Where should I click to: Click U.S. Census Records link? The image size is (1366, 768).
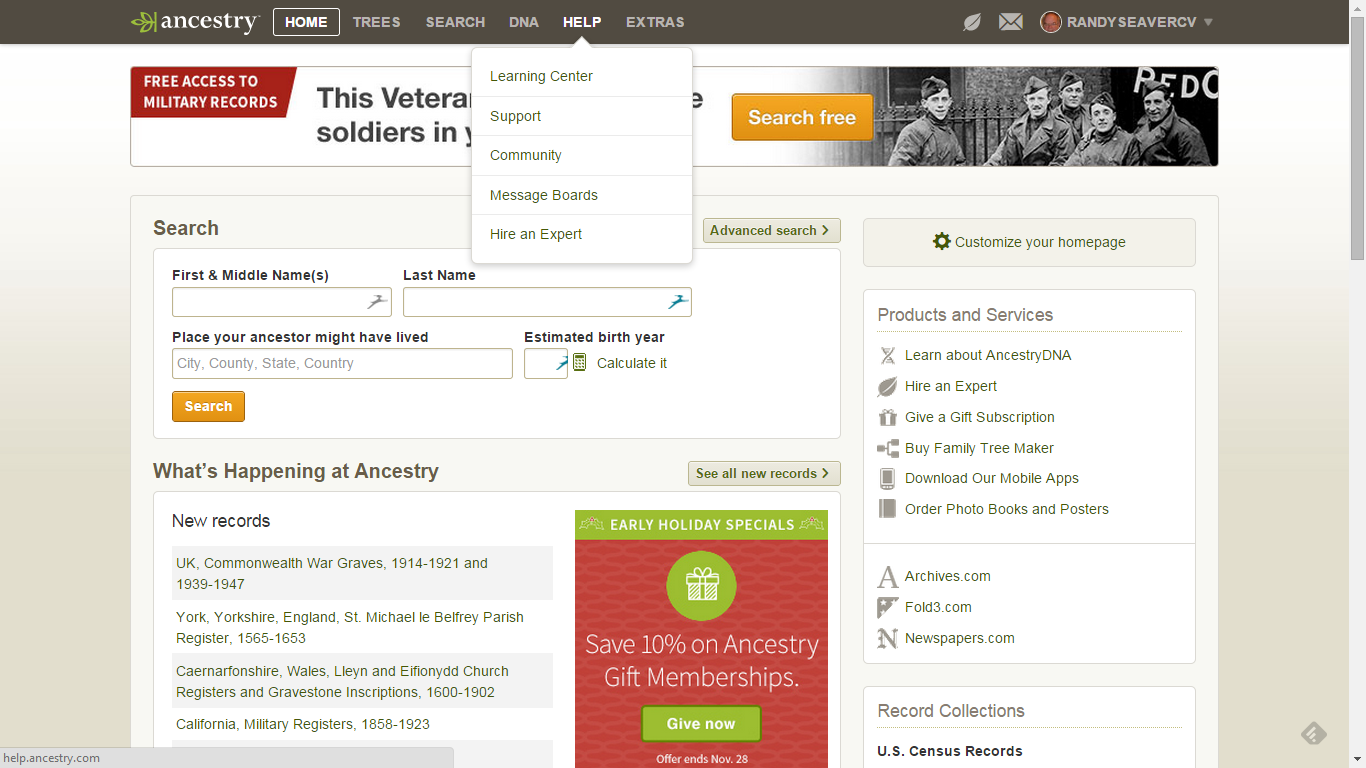click(x=950, y=751)
